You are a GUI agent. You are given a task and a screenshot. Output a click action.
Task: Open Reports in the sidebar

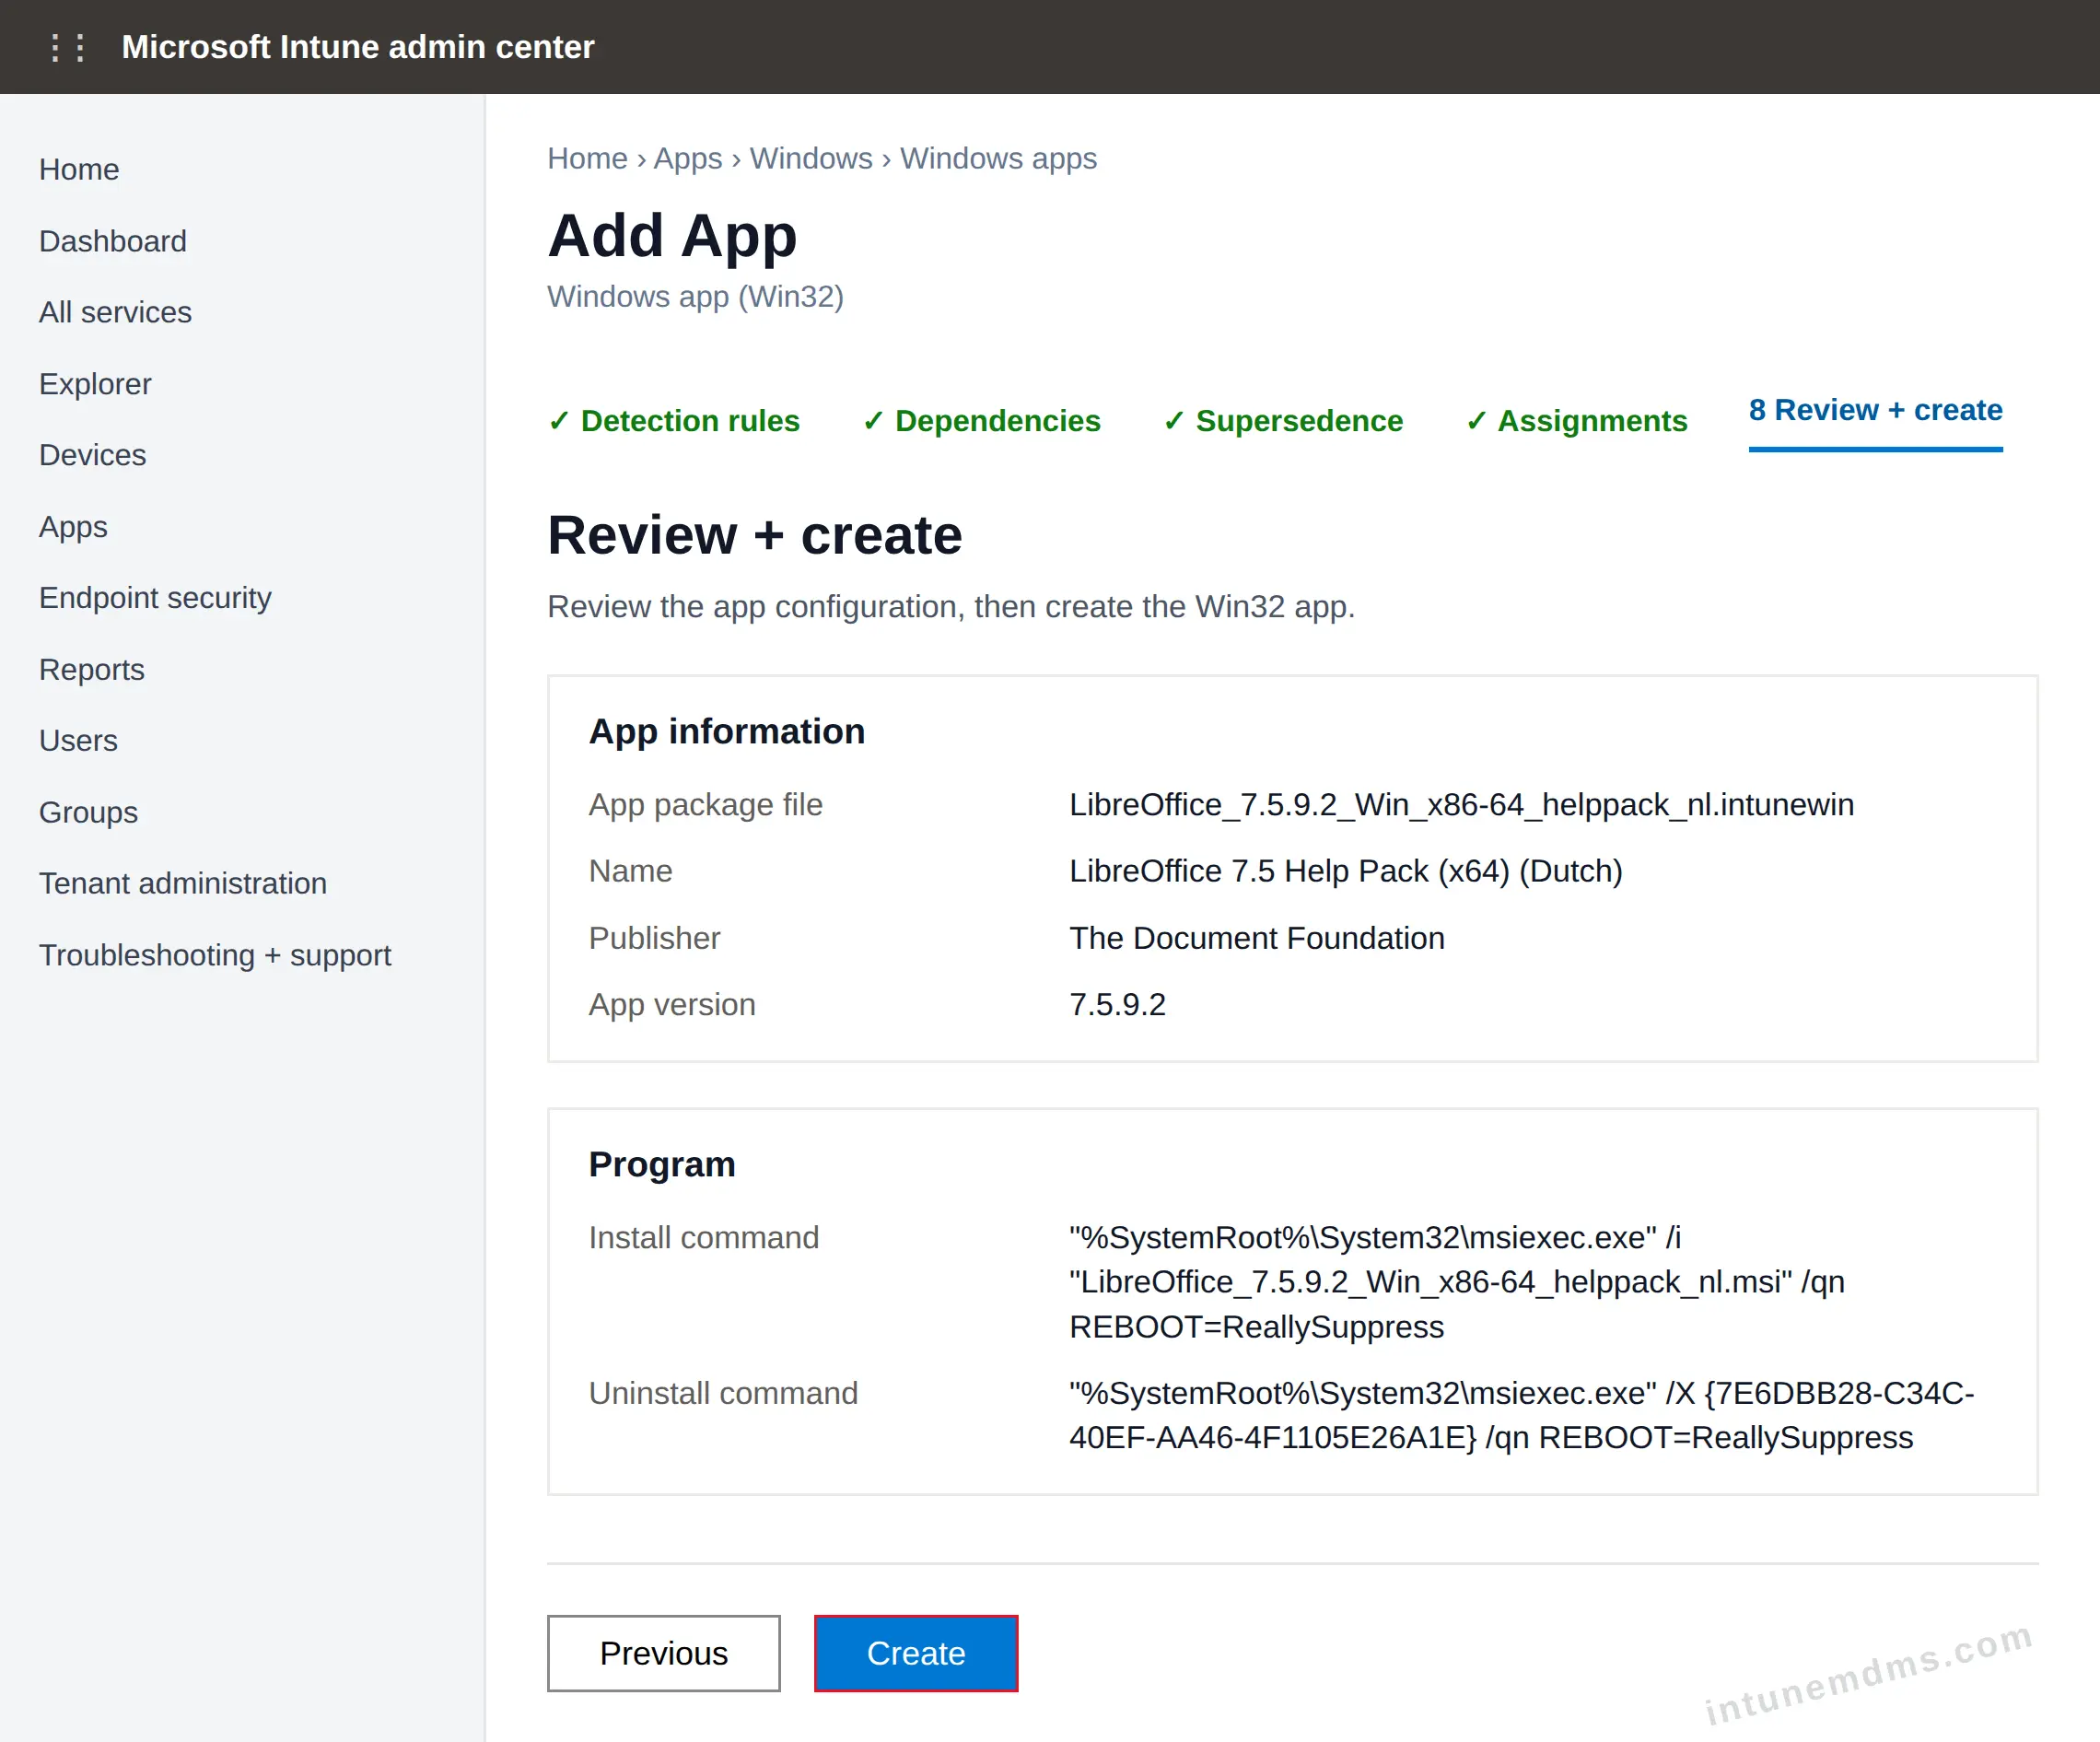(92, 669)
